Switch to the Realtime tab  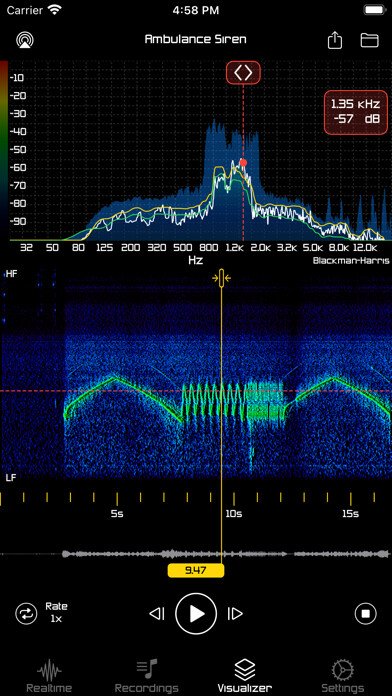tap(49, 676)
